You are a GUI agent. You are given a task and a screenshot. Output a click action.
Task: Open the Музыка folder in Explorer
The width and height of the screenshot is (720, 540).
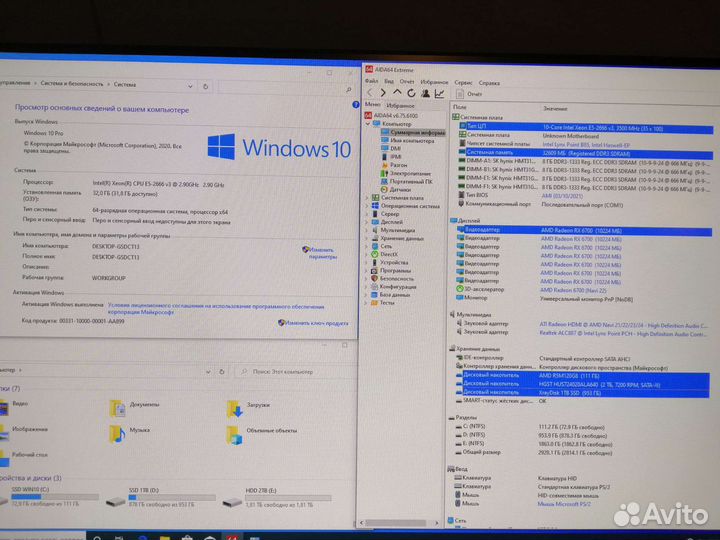coord(130,433)
